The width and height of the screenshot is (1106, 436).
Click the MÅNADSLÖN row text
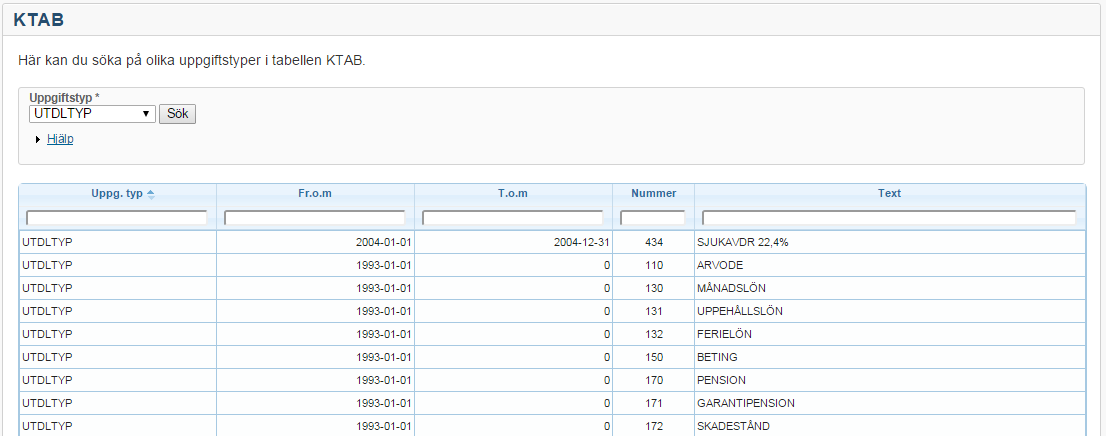[732, 288]
